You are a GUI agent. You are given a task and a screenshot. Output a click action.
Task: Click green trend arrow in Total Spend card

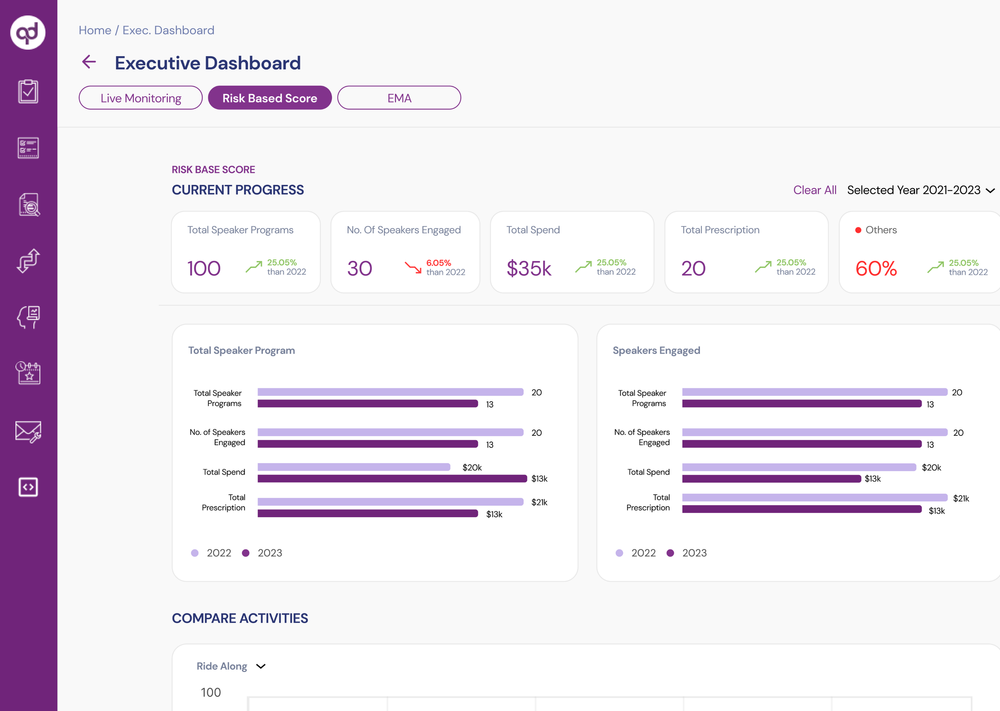pos(584,267)
